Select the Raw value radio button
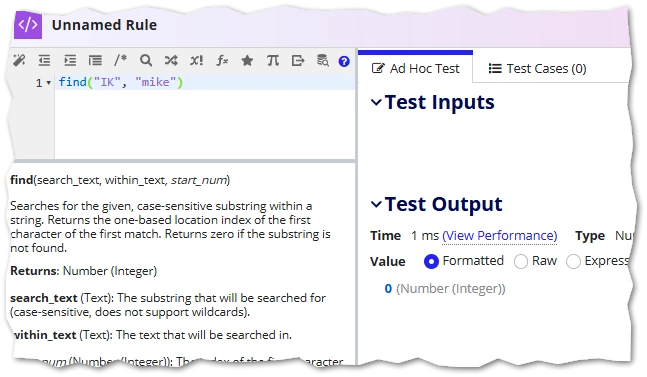Screen dimensions: 647x377 [x=521, y=261]
